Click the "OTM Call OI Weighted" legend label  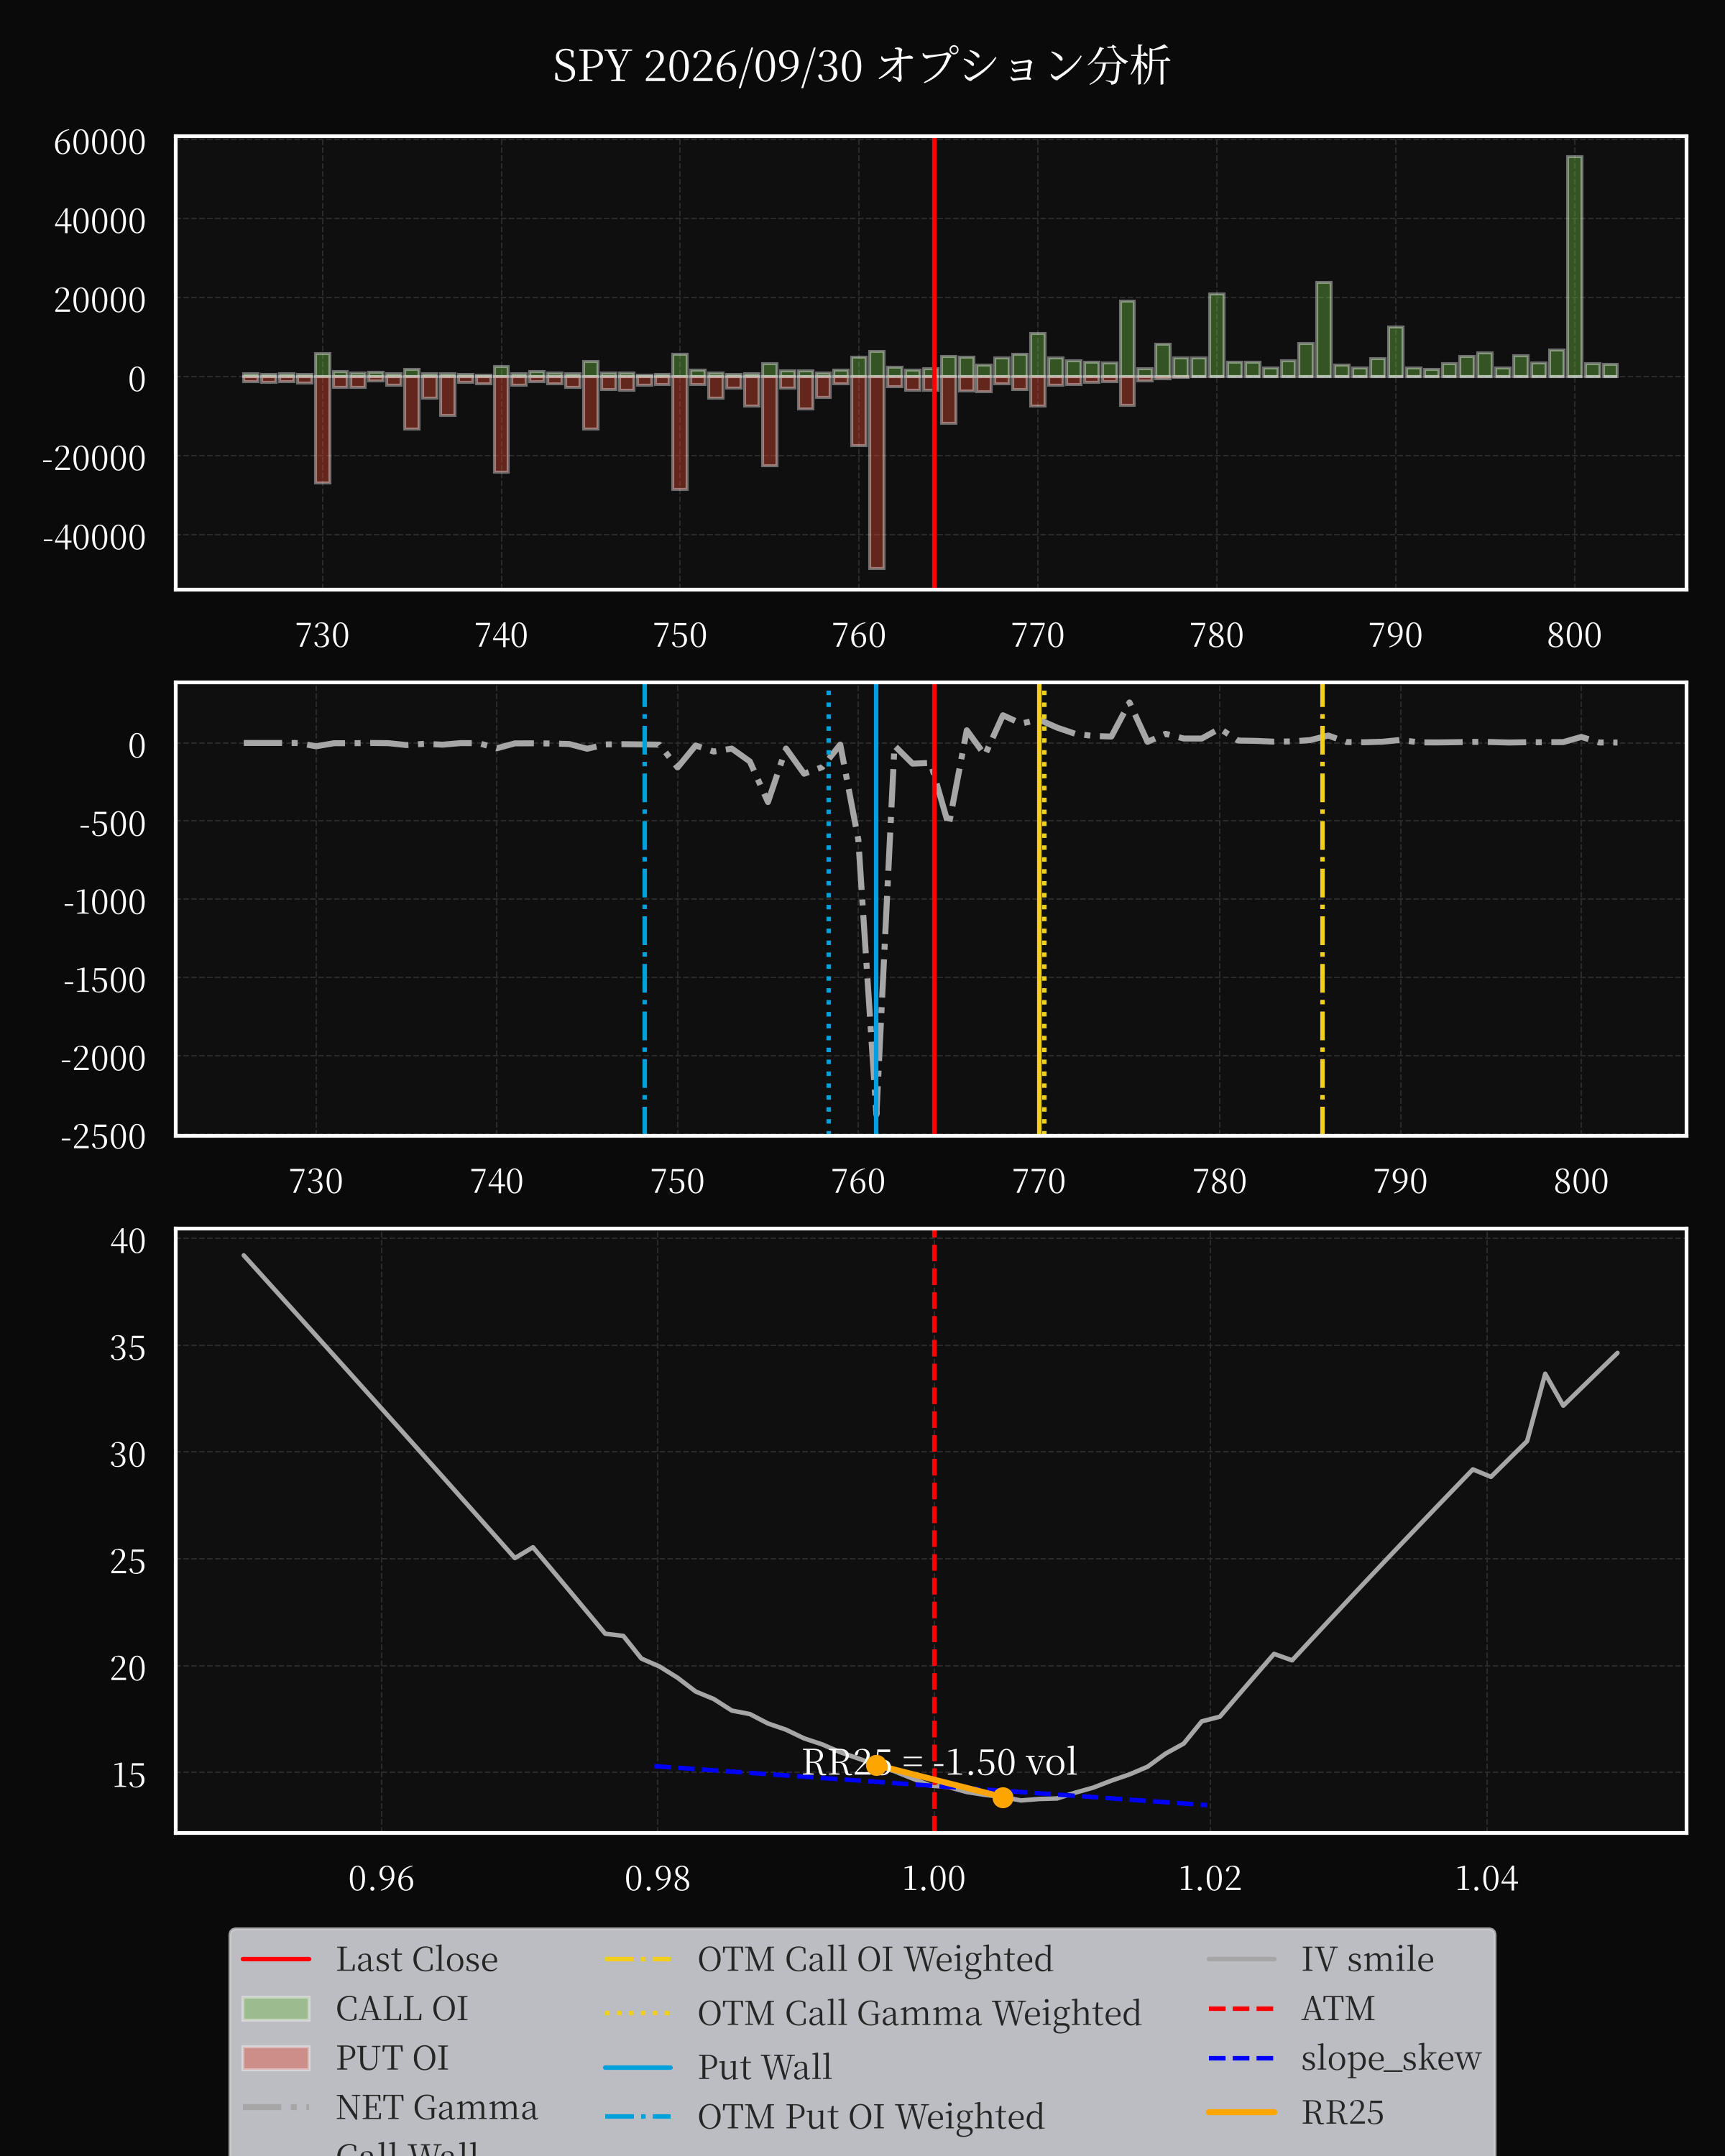pos(875,1959)
